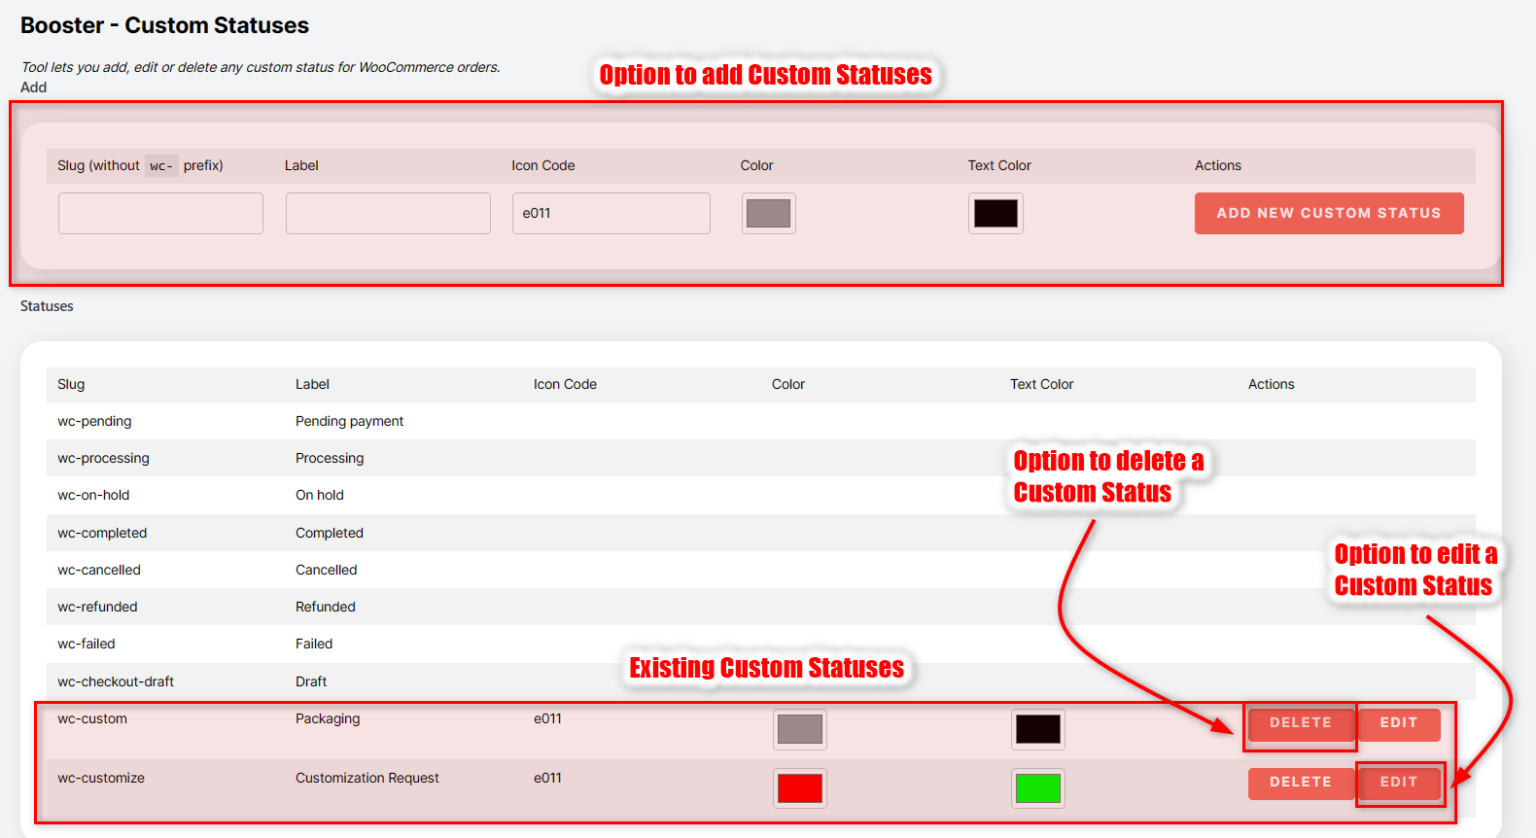
Task: Click the Customization Request label cell
Action: [x=367, y=778]
